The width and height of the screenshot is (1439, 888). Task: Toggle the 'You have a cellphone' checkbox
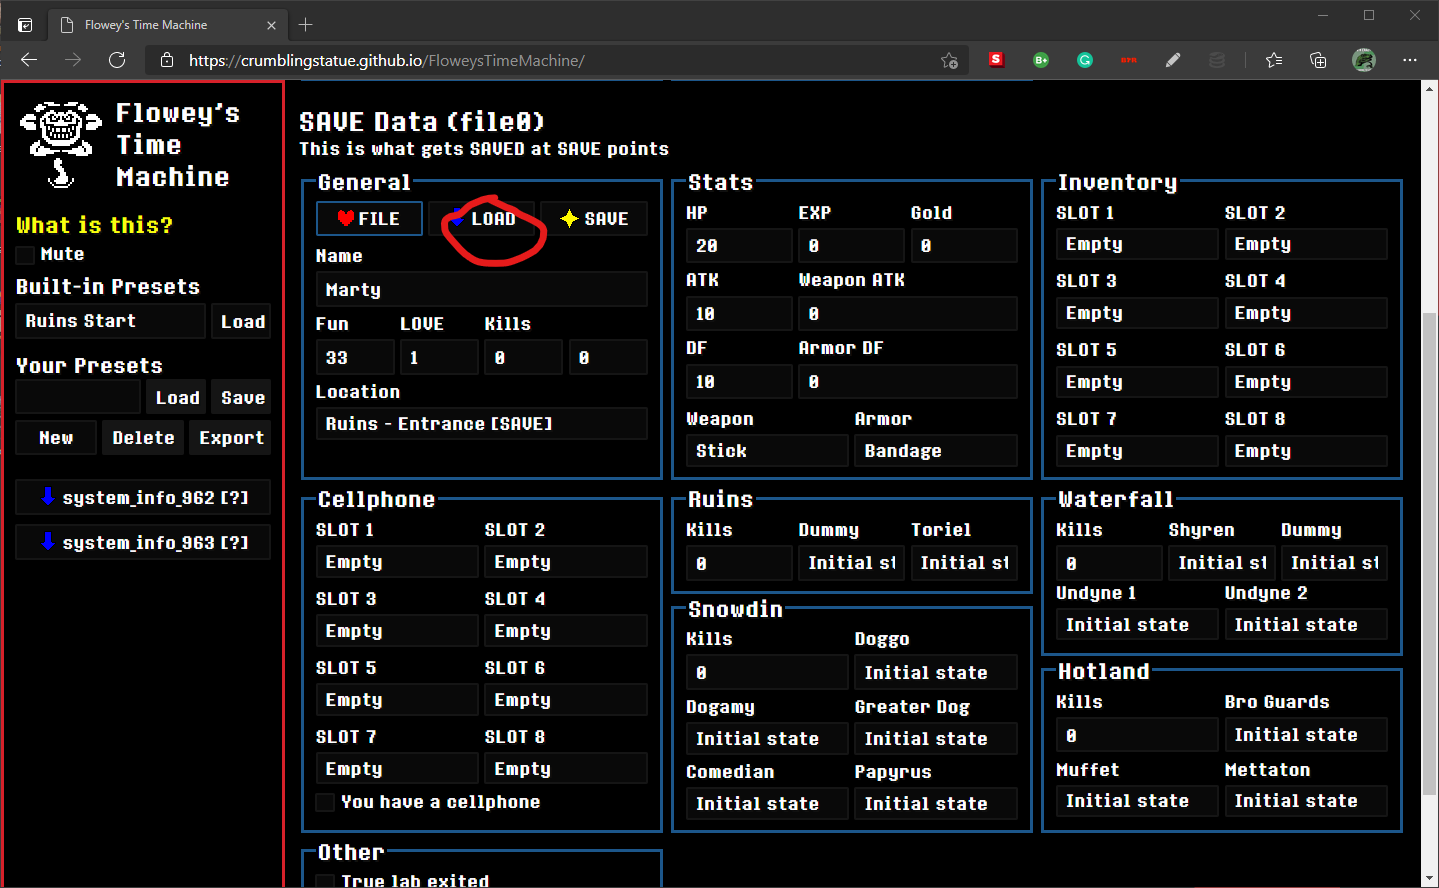pyautogui.click(x=325, y=802)
